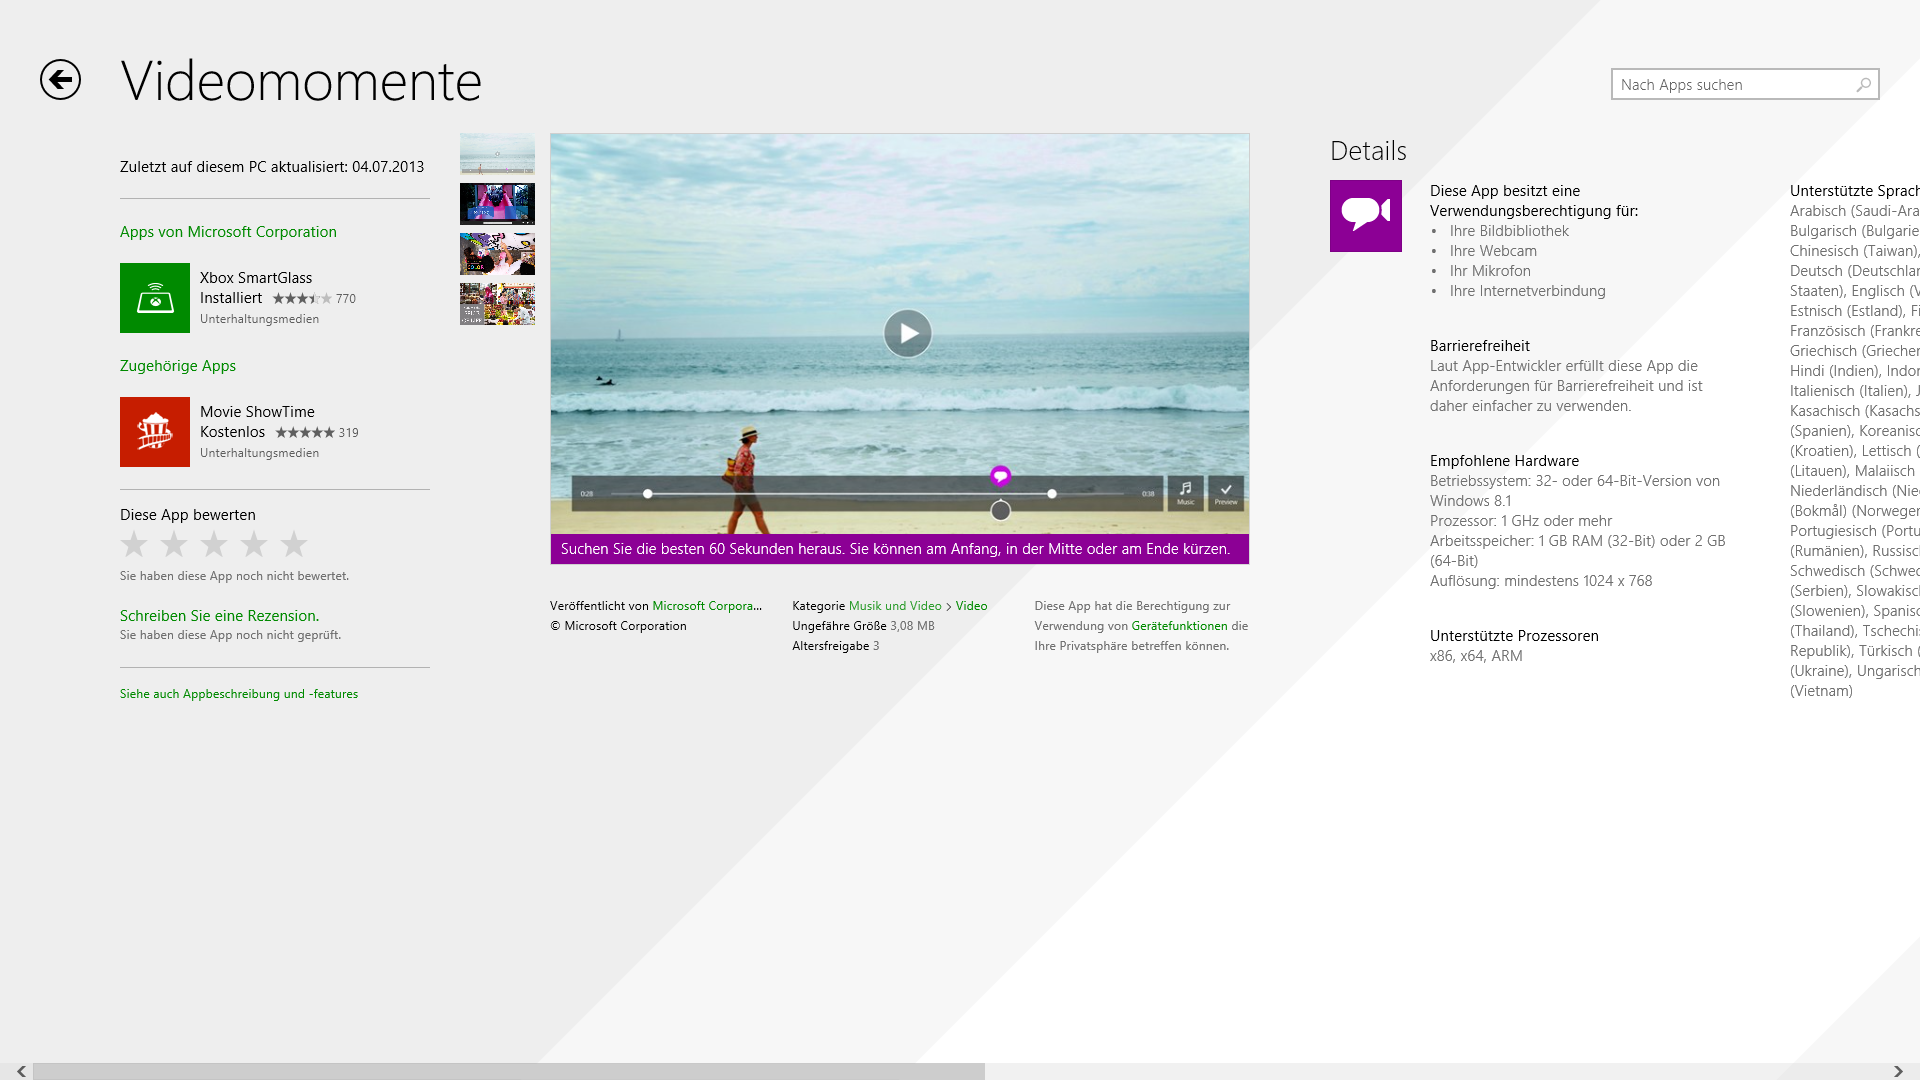Screen dimensions: 1920x1080
Task: Select the second screenshot thumbnail
Action: (497, 204)
